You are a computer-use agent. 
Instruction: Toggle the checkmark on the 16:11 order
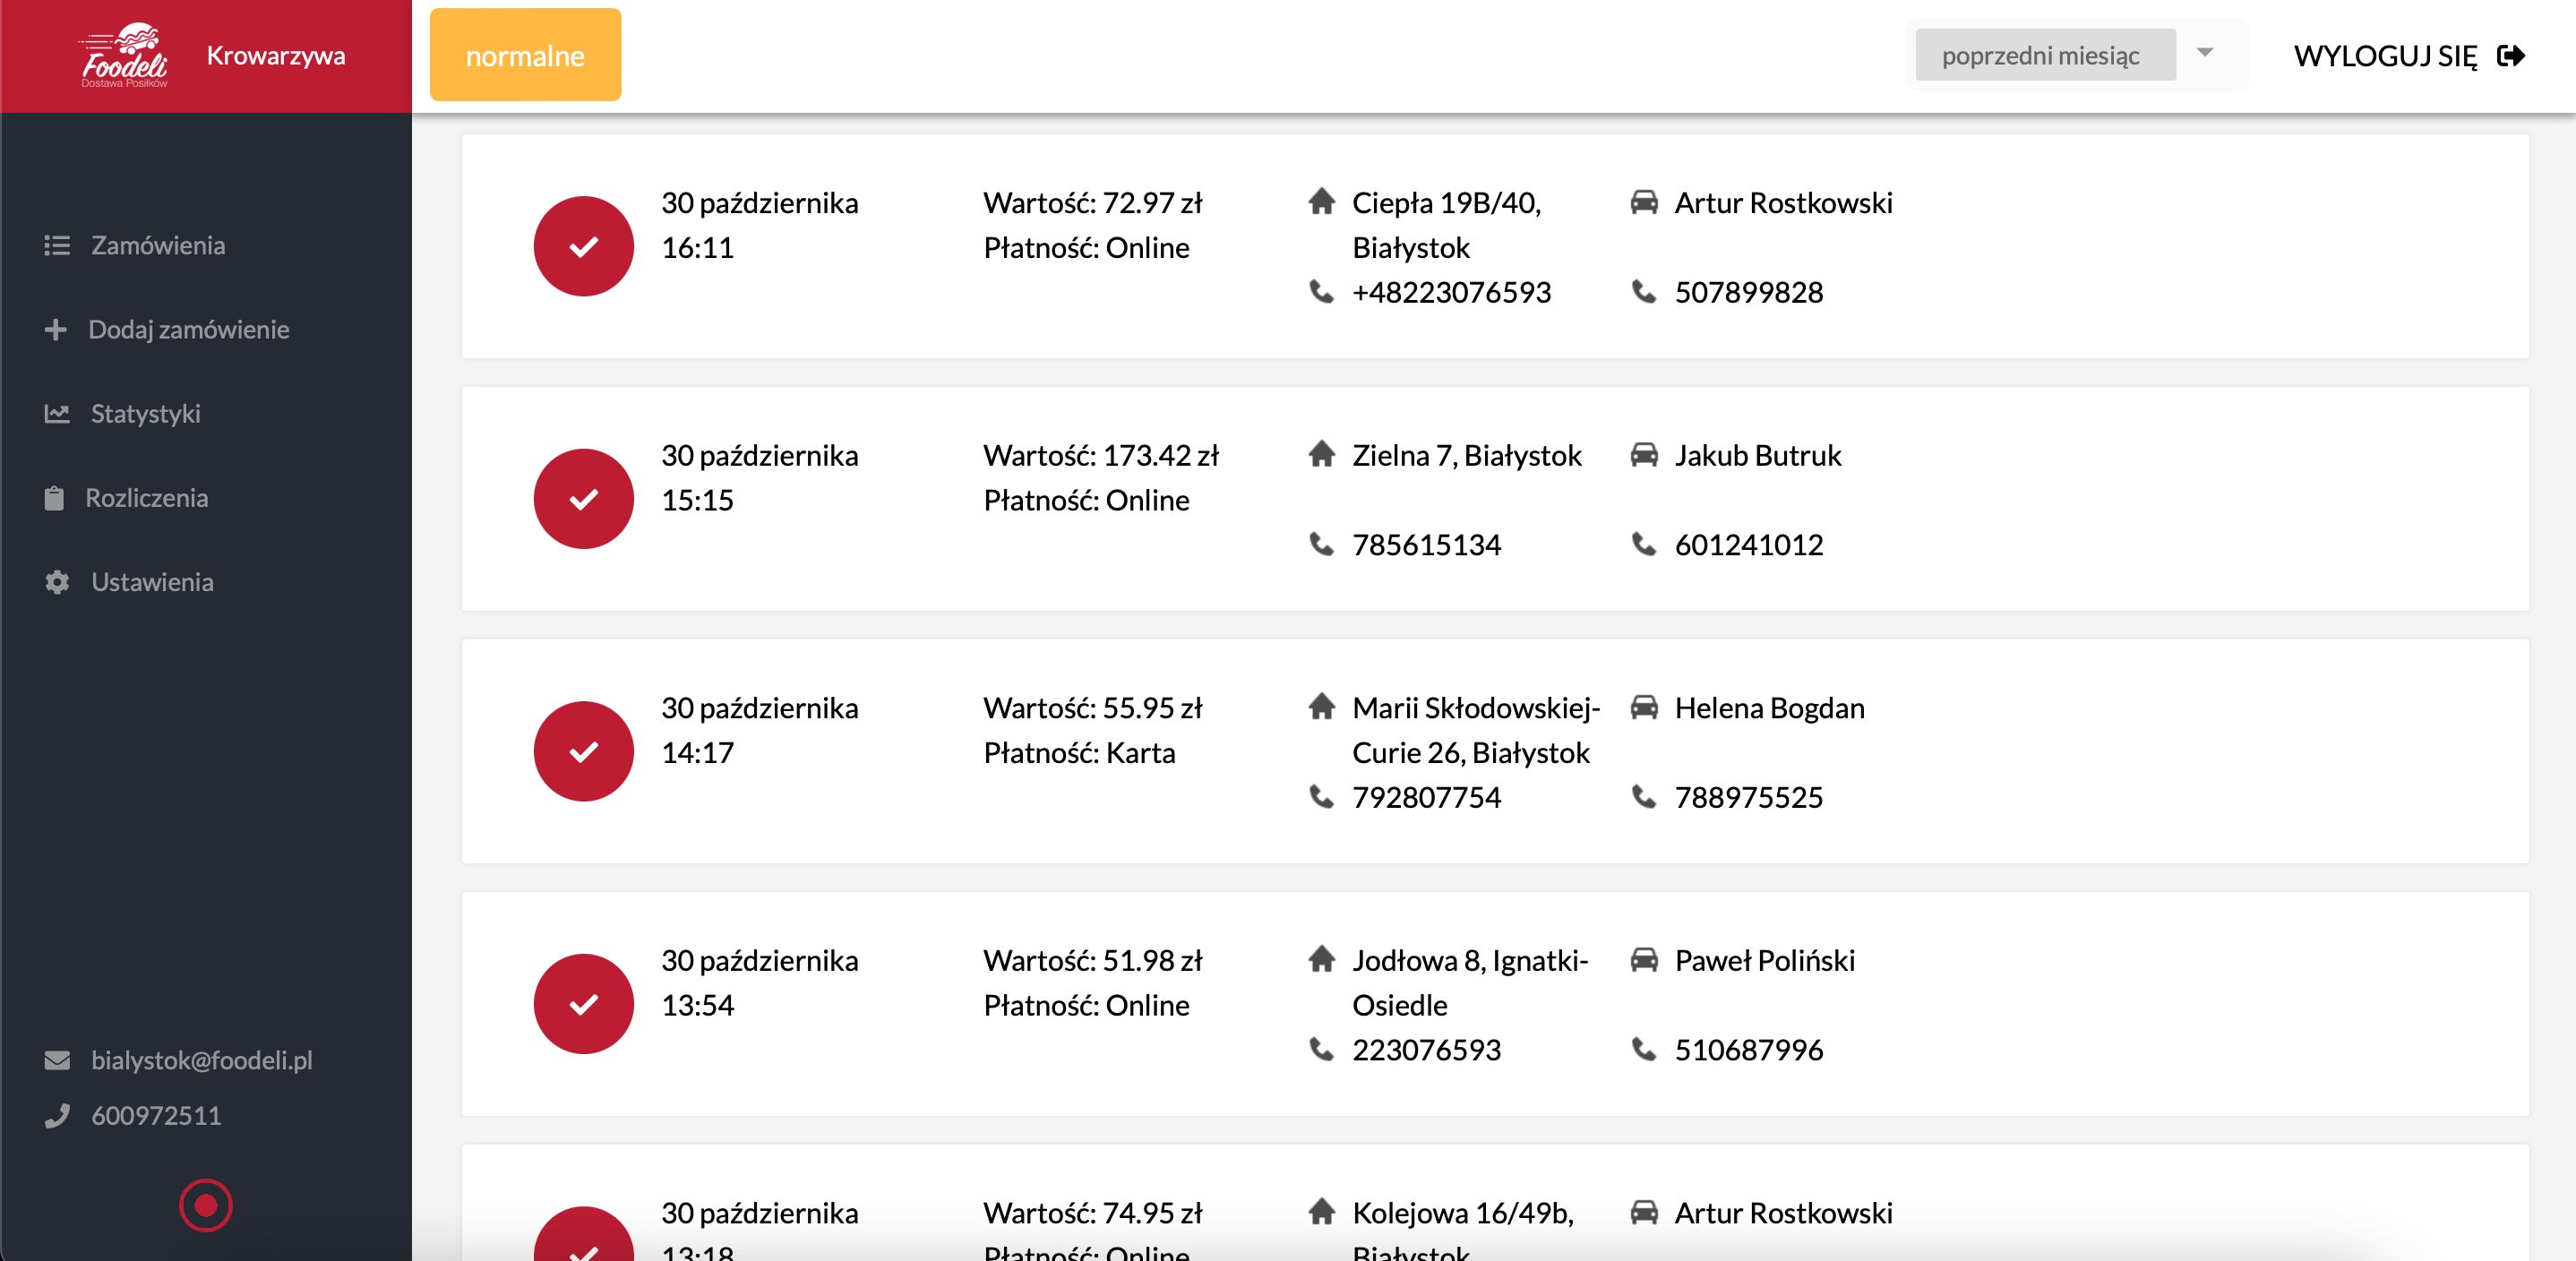(x=583, y=246)
